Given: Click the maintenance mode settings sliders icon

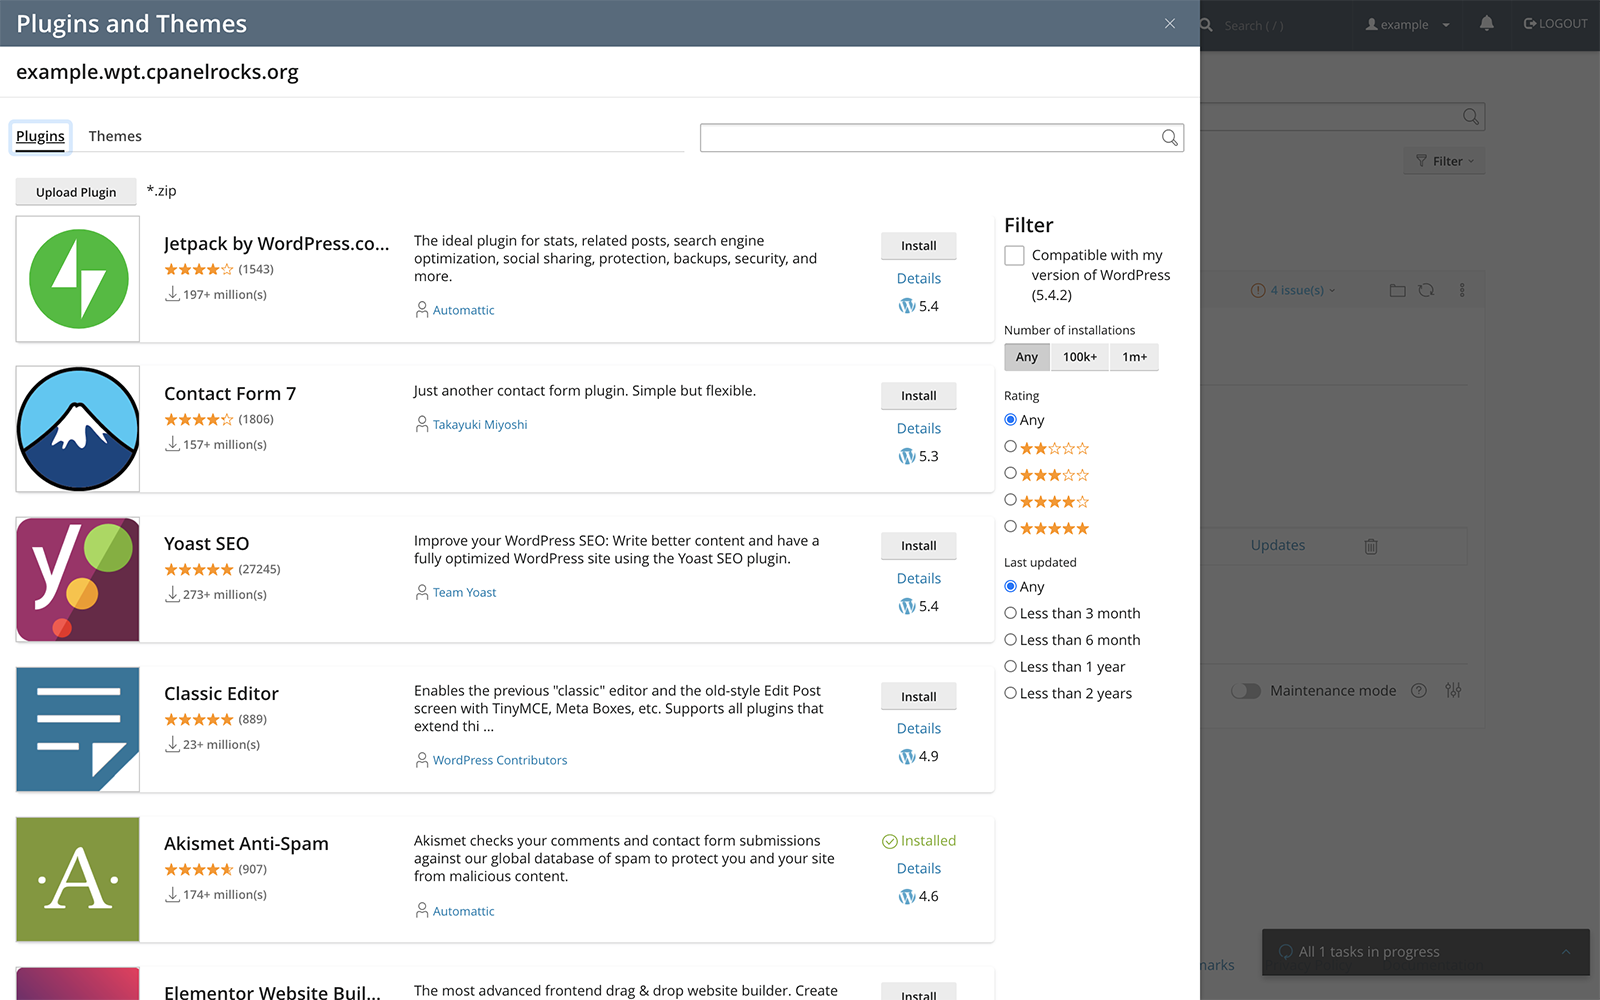Looking at the screenshot, I should pyautogui.click(x=1453, y=691).
